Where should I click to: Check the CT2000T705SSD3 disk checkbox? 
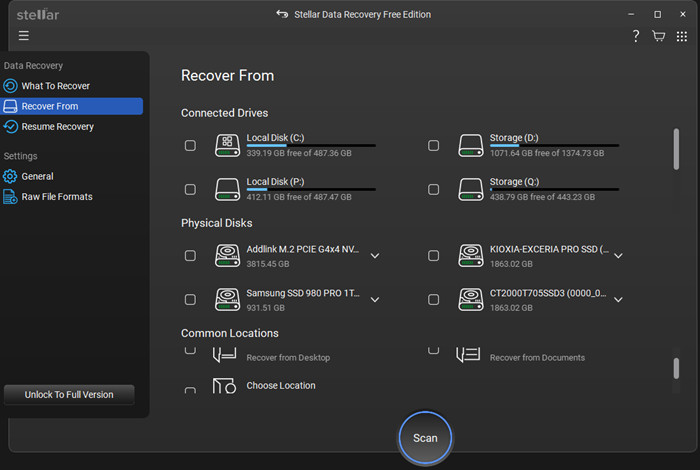(433, 299)
